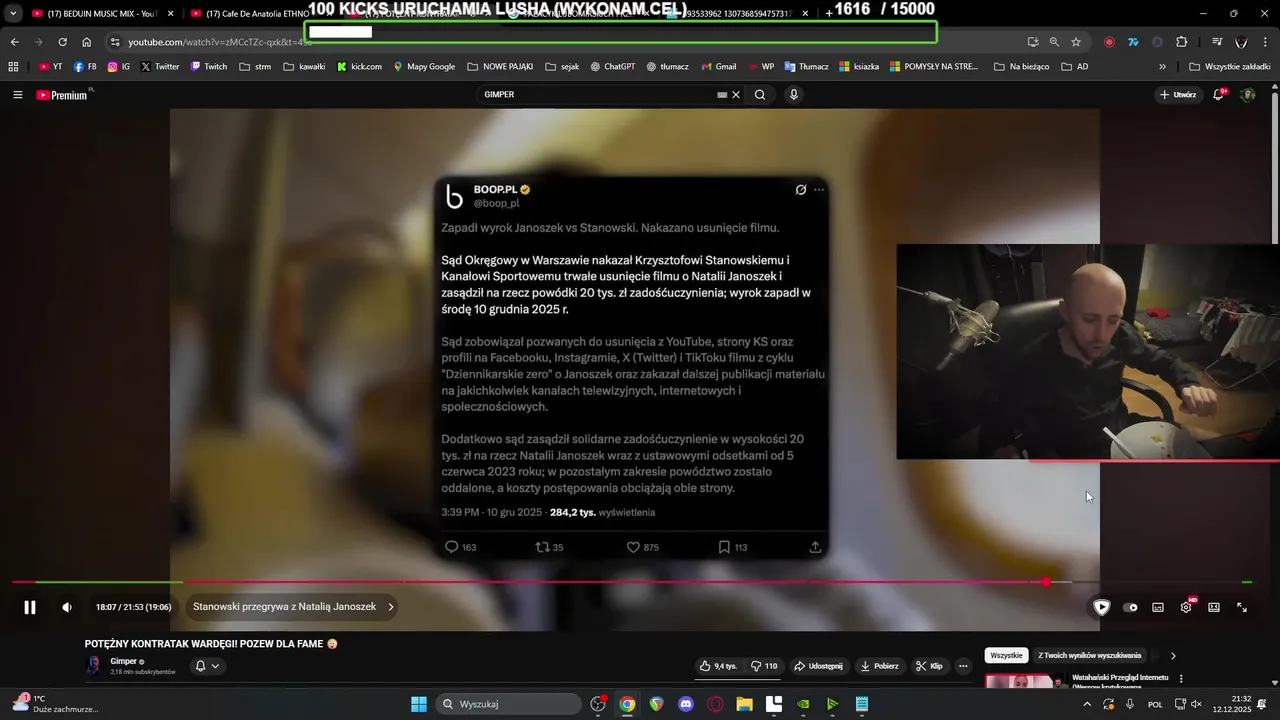Select the 'Wszystkie' filter chip

(x=1006, y=656)
